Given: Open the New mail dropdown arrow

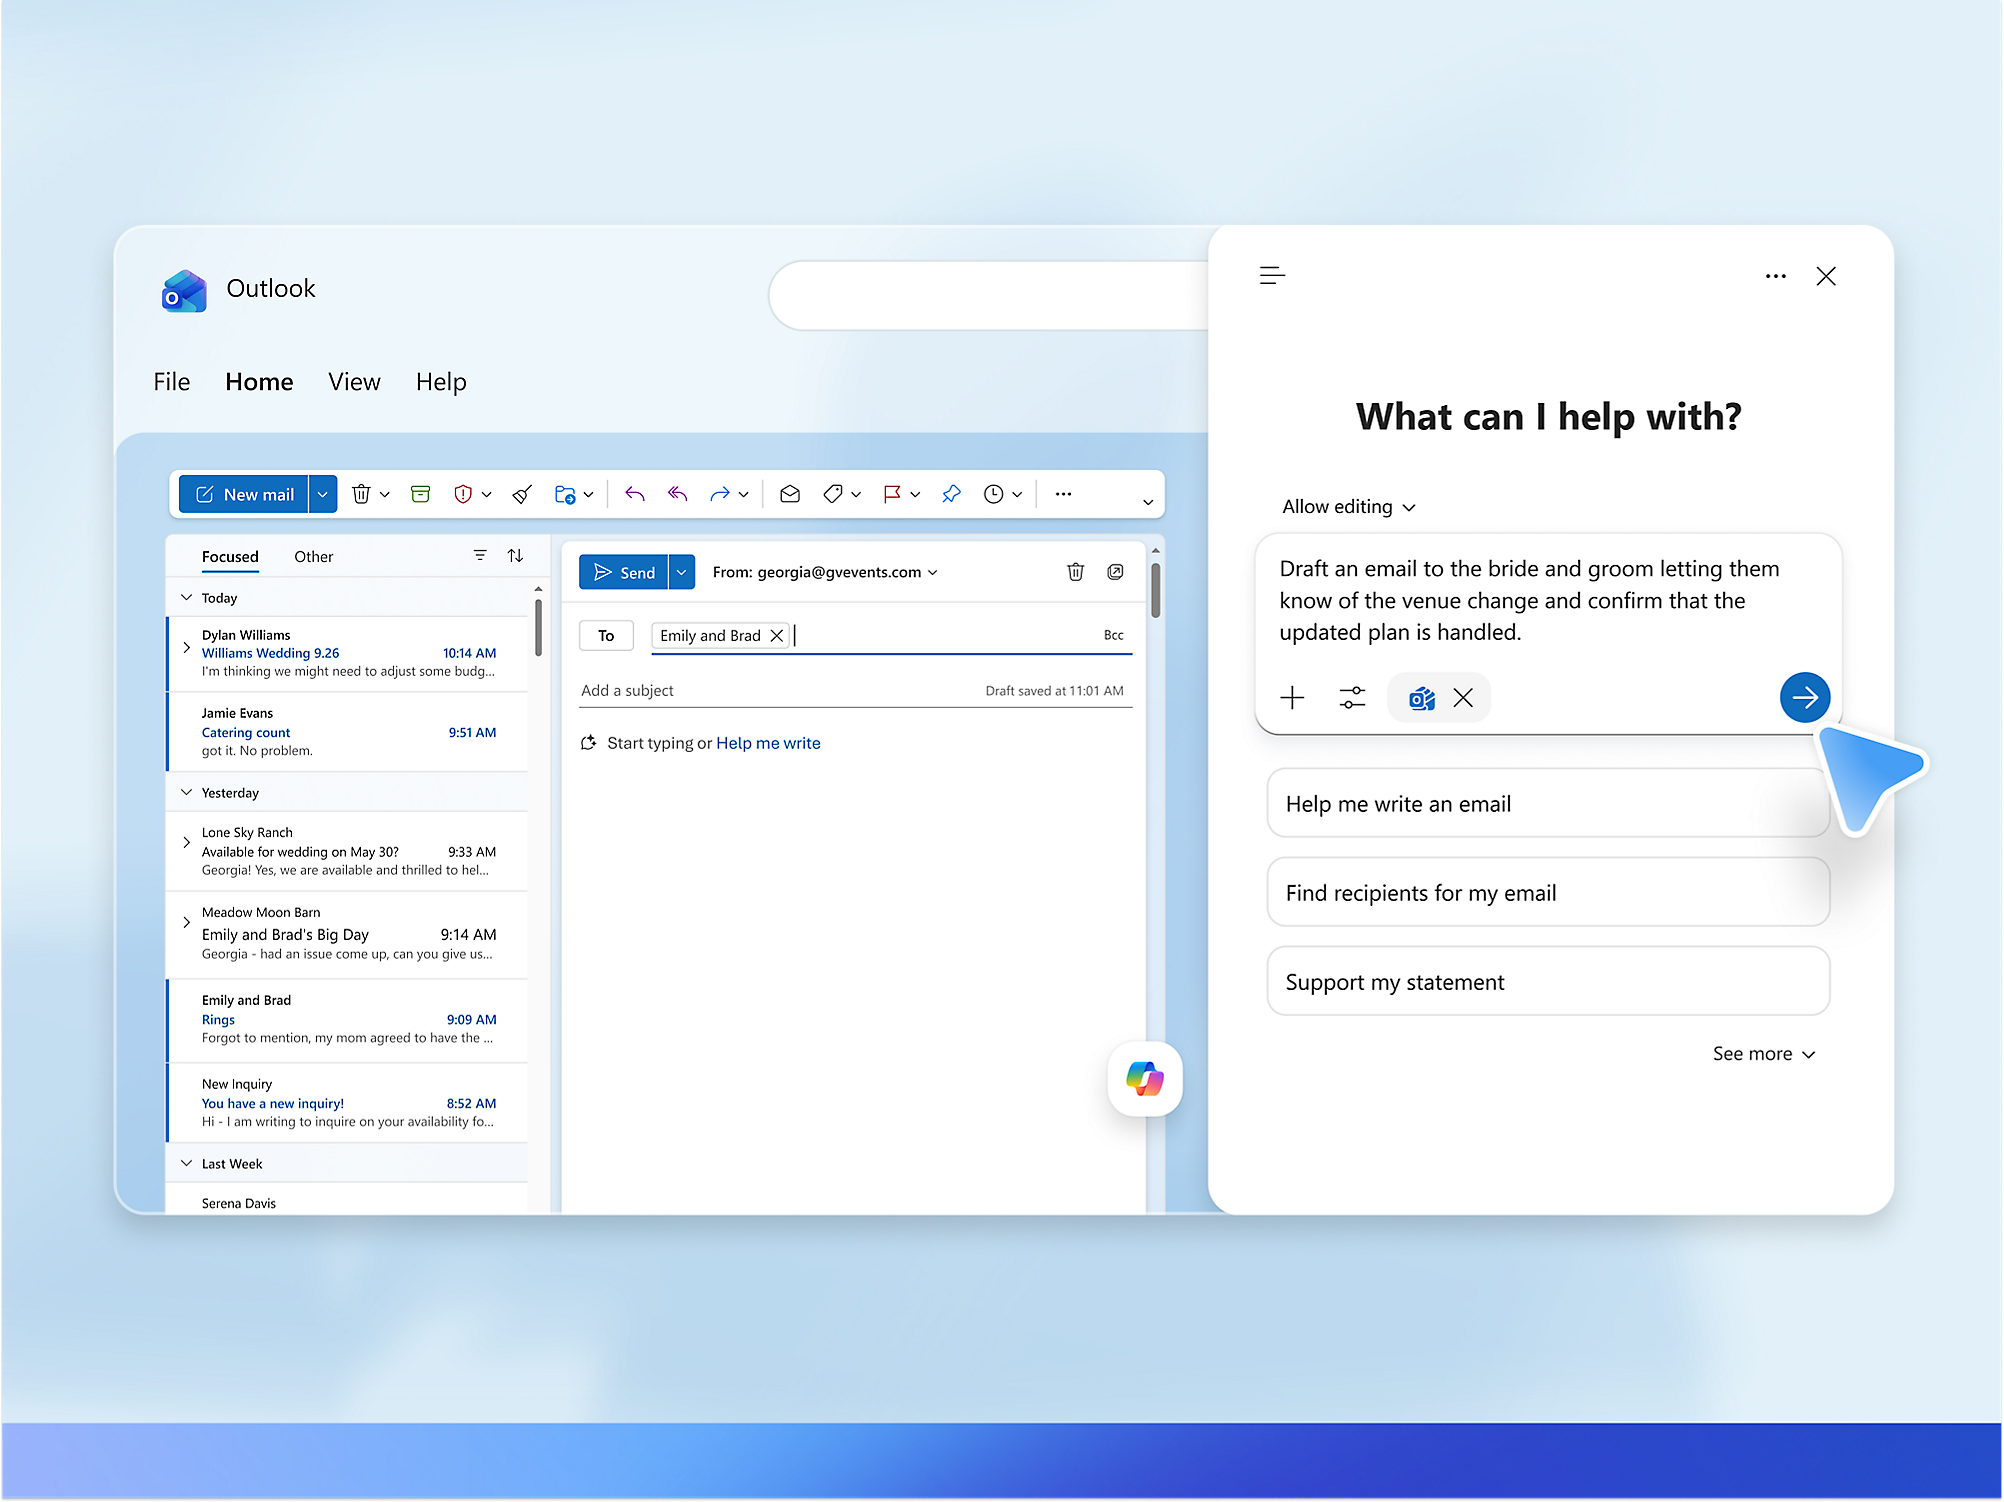Looking at the screenshot, I should pos(323,494).
